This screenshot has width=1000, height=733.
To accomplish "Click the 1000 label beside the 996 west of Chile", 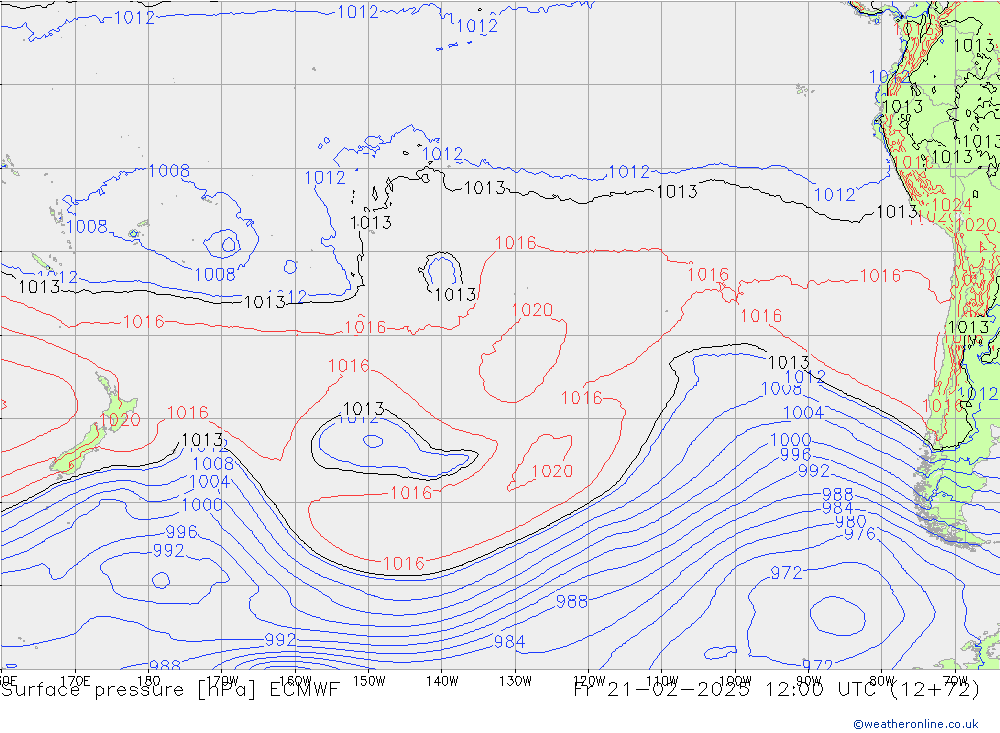I will click(x=790, y=440).
